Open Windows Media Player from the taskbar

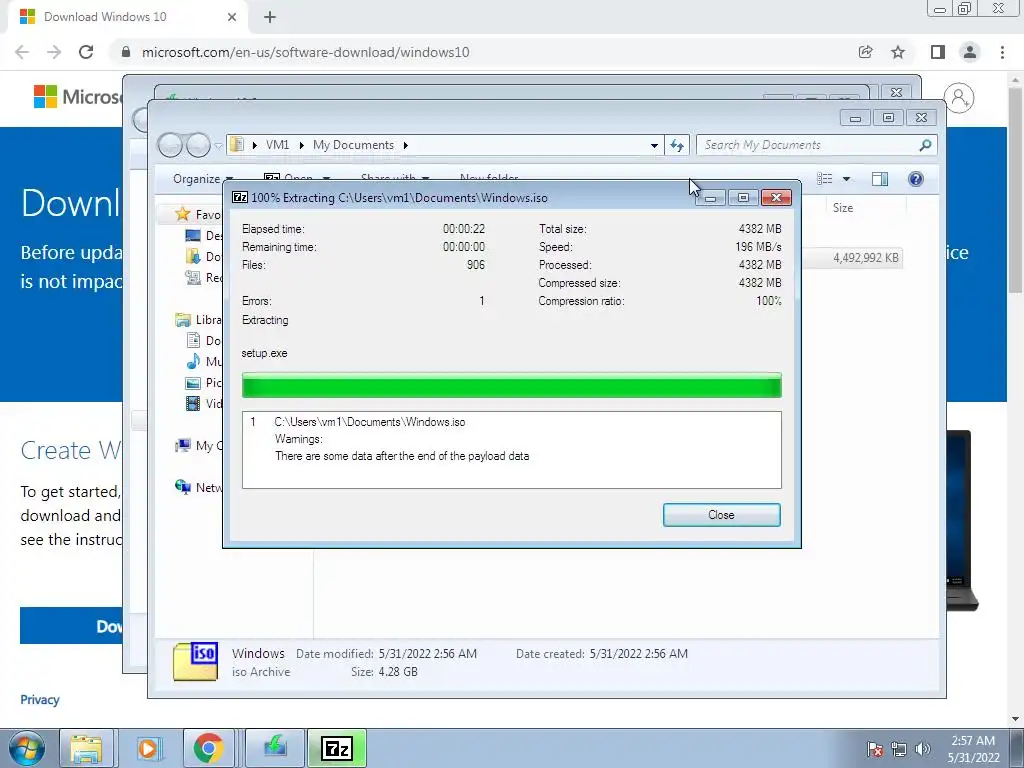pyautogui.click(x=148, y=748)
